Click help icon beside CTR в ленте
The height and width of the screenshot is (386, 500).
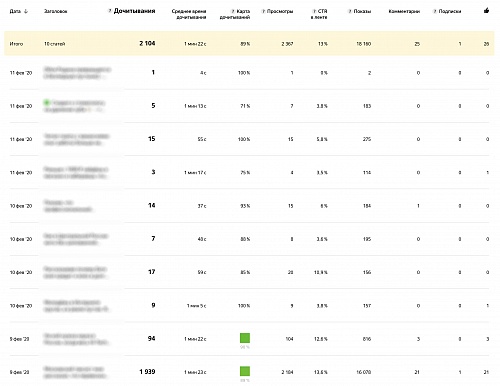pyautogui.click(x=314, y=11)
